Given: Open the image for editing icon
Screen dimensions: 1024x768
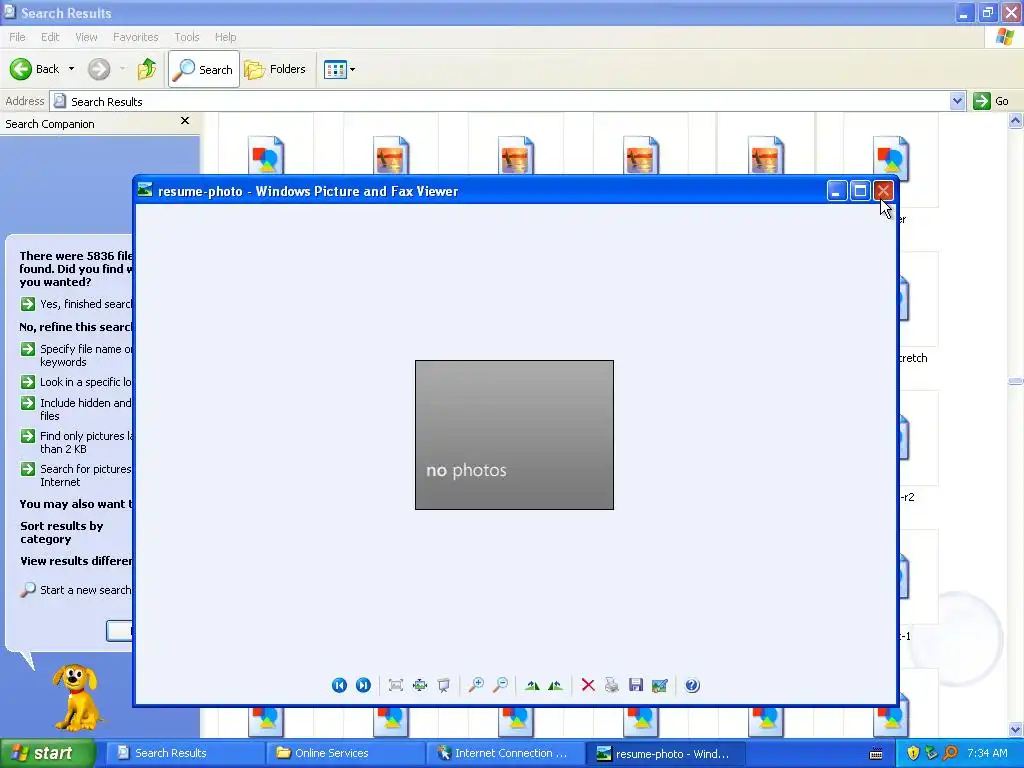Looking at the screenshot, I should (x=660, y=685).
